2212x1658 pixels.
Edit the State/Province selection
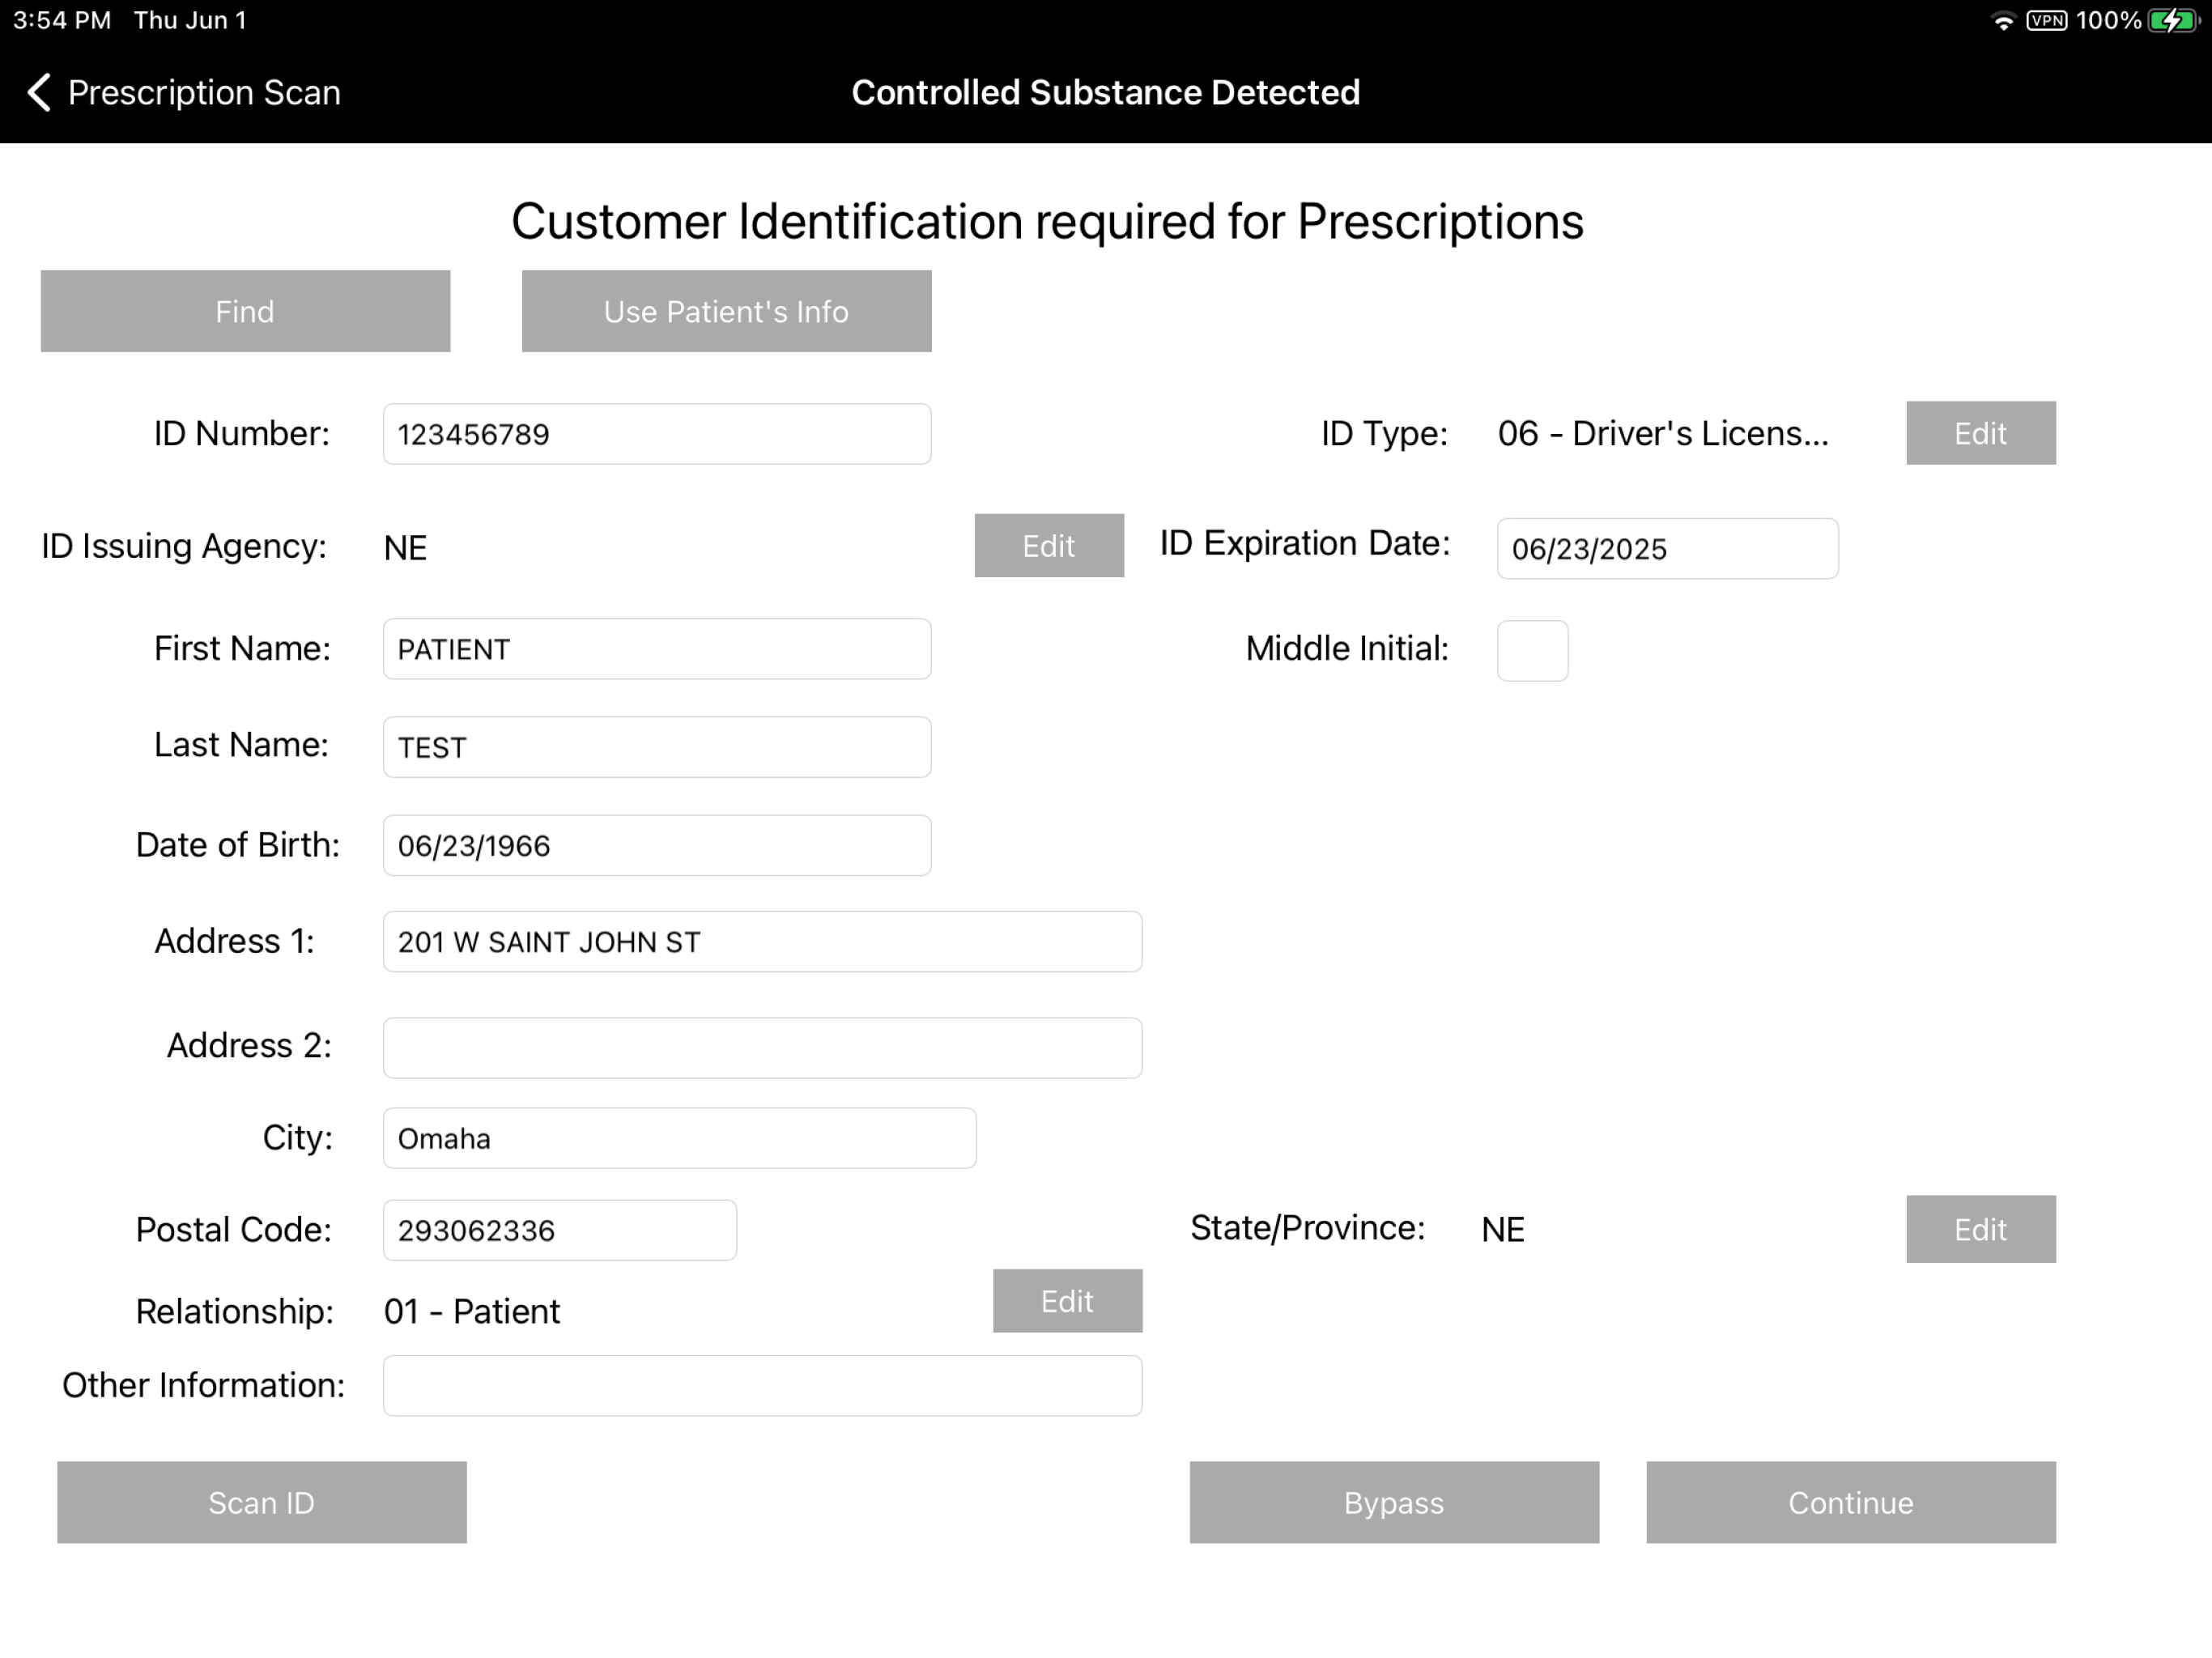tap(1980, 1229)
